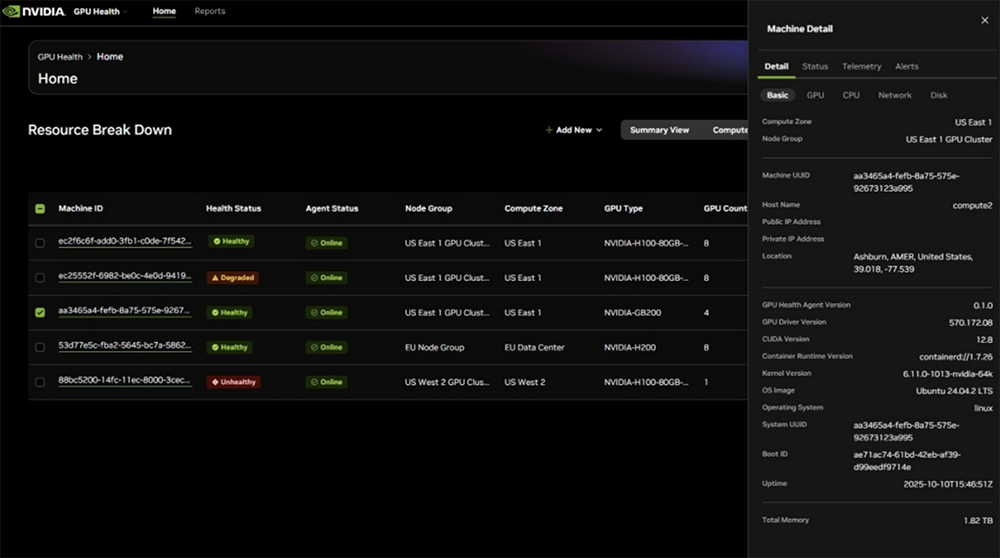Viewport: 1000px width, 558px height.
Task: Switch to Summary View
Action: [659, 130]
